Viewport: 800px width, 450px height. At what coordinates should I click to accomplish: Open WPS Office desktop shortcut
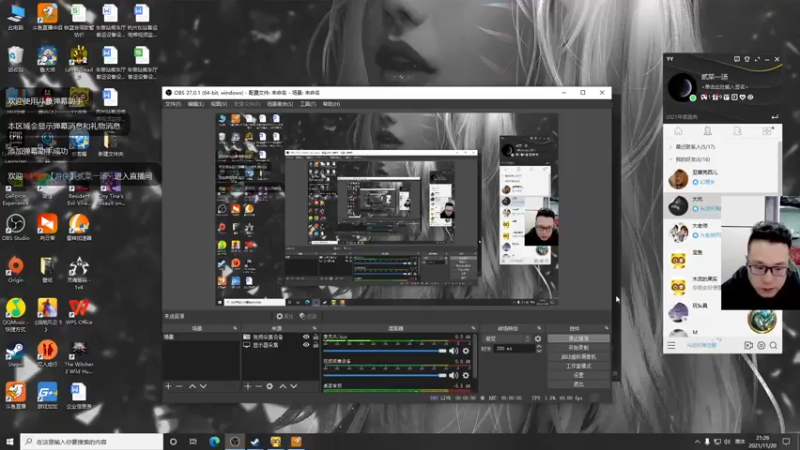pos(79,312)
